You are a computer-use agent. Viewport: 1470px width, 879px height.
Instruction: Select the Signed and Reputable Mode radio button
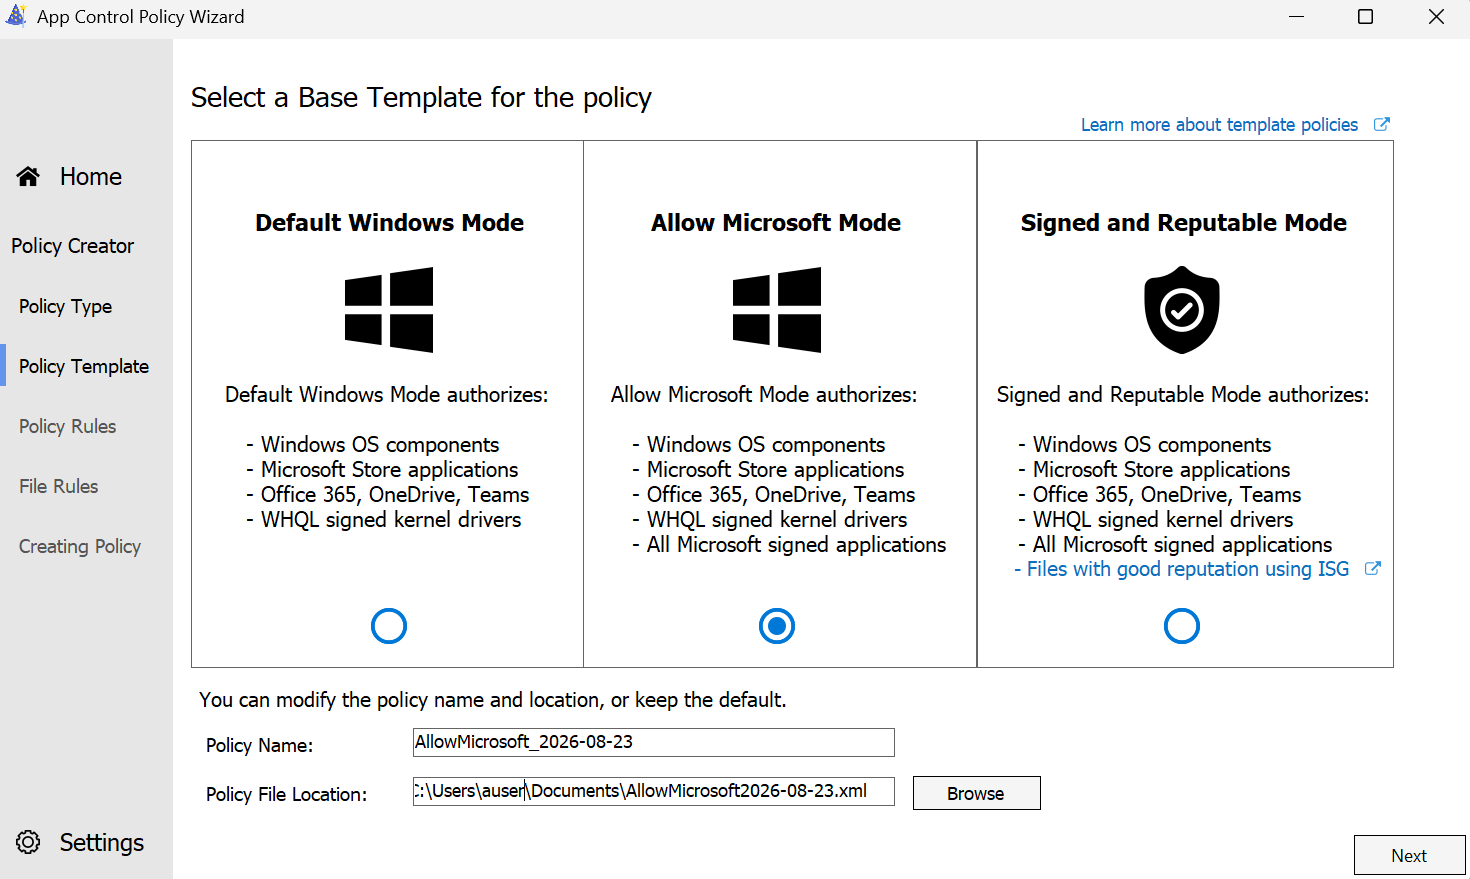click(1182, 626)
